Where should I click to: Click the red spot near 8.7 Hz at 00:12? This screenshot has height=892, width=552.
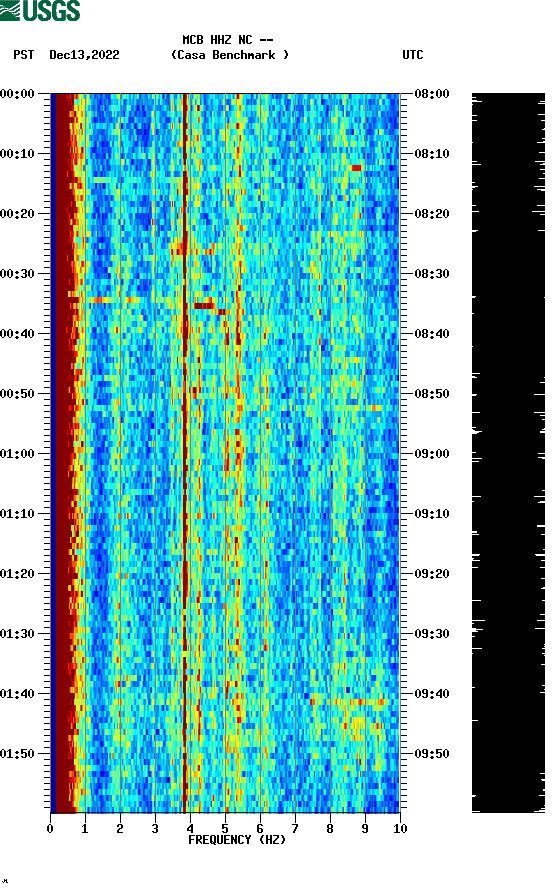pos(356,168)
